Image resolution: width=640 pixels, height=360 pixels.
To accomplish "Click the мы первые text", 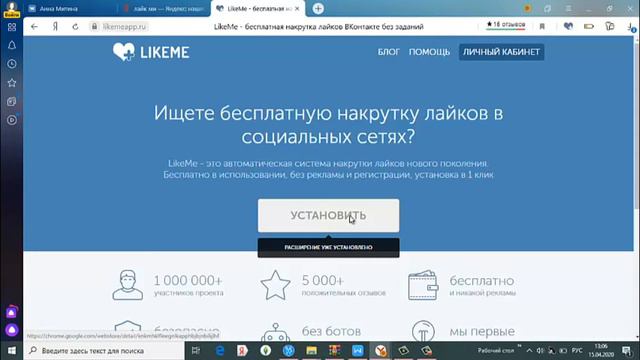I will click(x=482, y=331).
